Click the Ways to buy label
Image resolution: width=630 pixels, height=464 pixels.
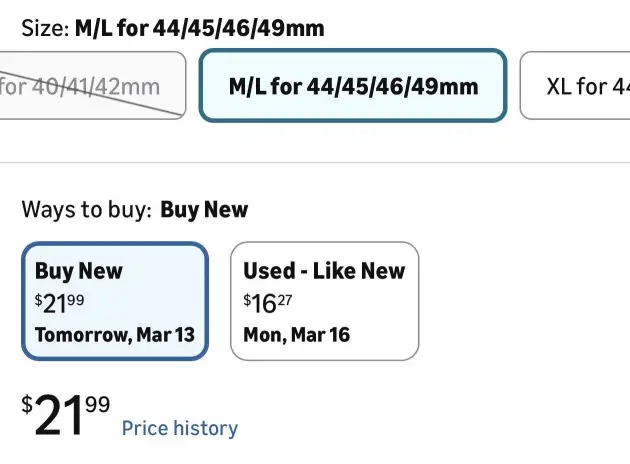tap(86, 210)
